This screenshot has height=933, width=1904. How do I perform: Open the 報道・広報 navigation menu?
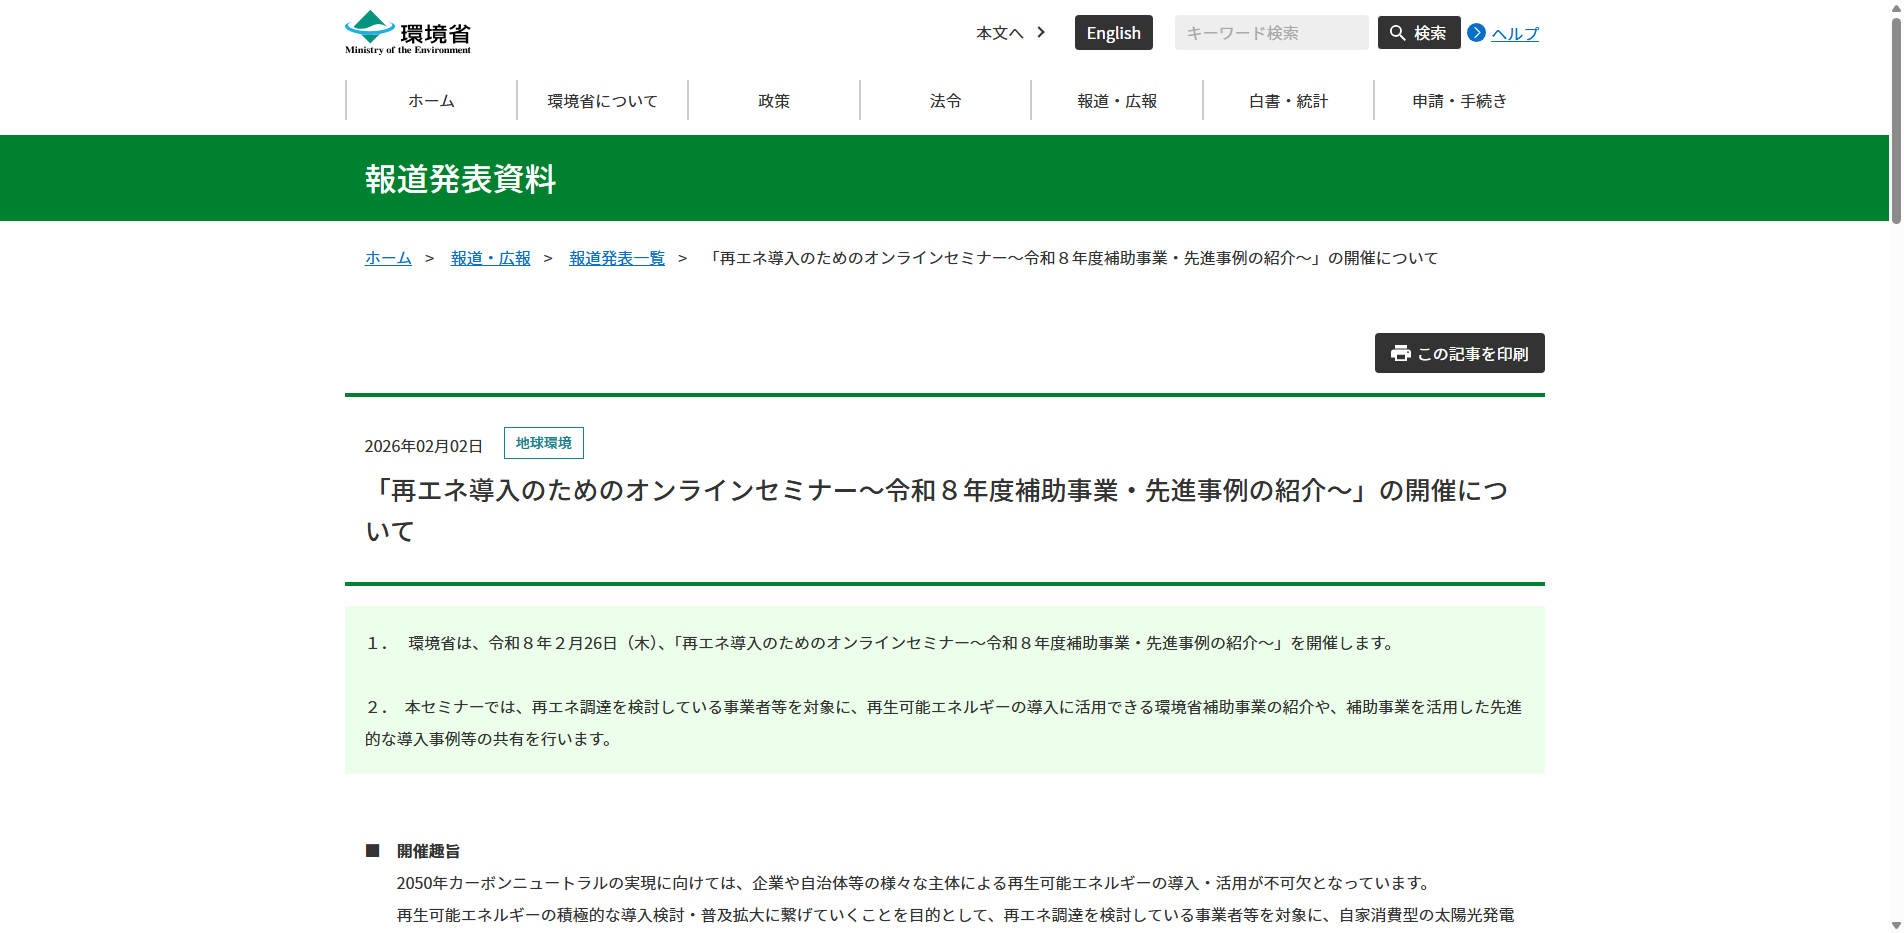[x=1117, y=101]
